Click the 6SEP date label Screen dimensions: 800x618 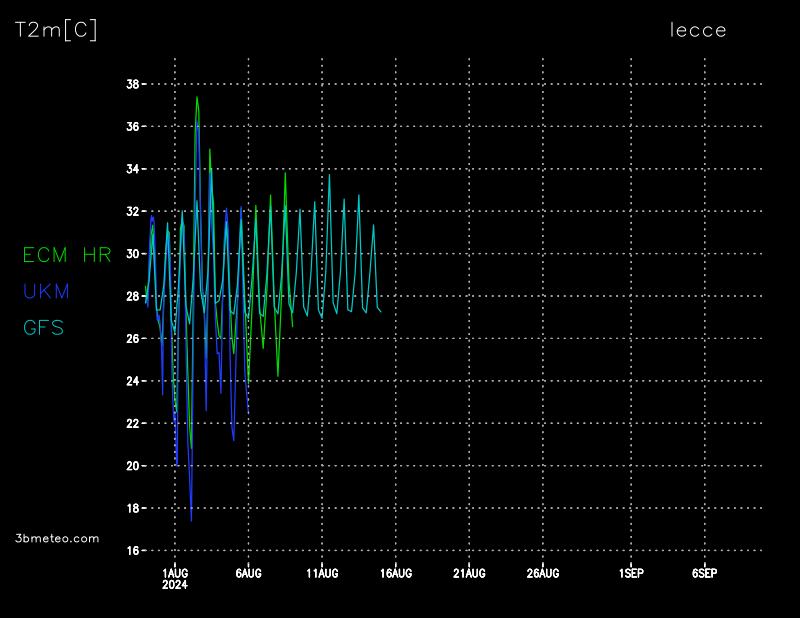click(704, 573)
